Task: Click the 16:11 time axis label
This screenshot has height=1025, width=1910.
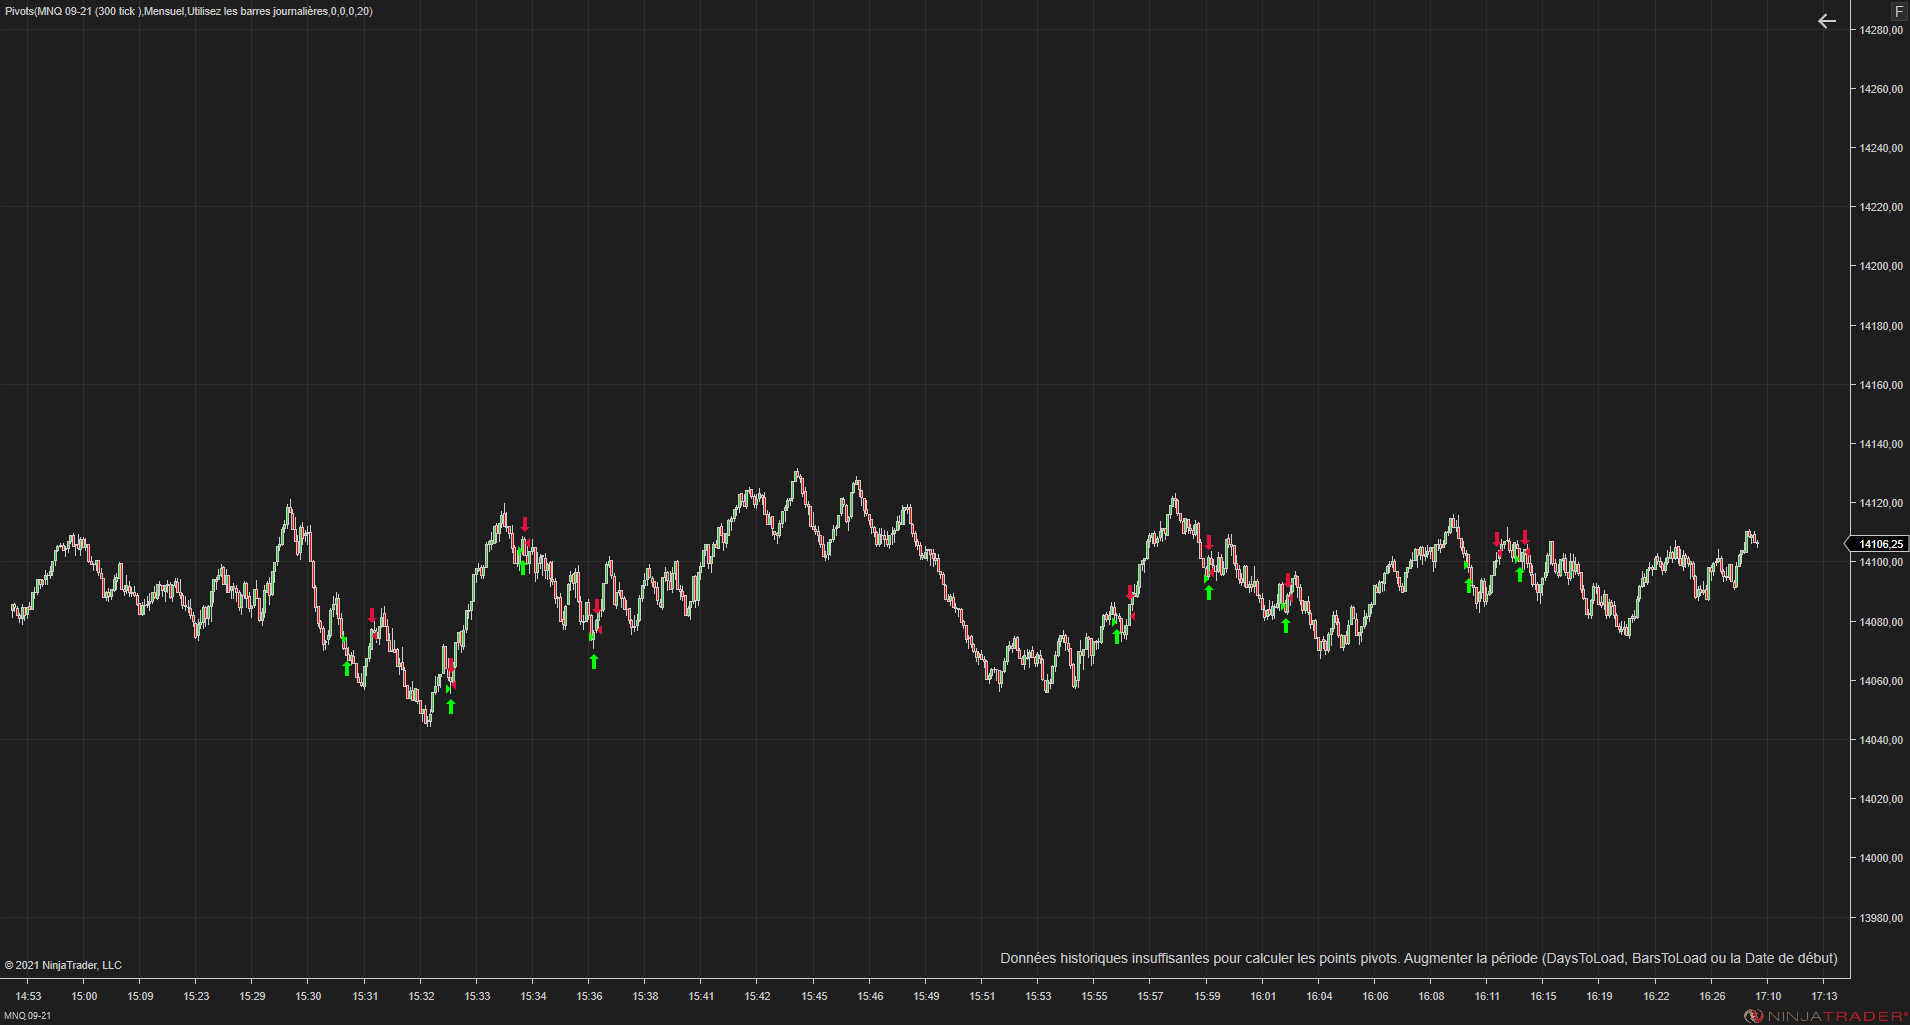Action: click(1487, 996)
